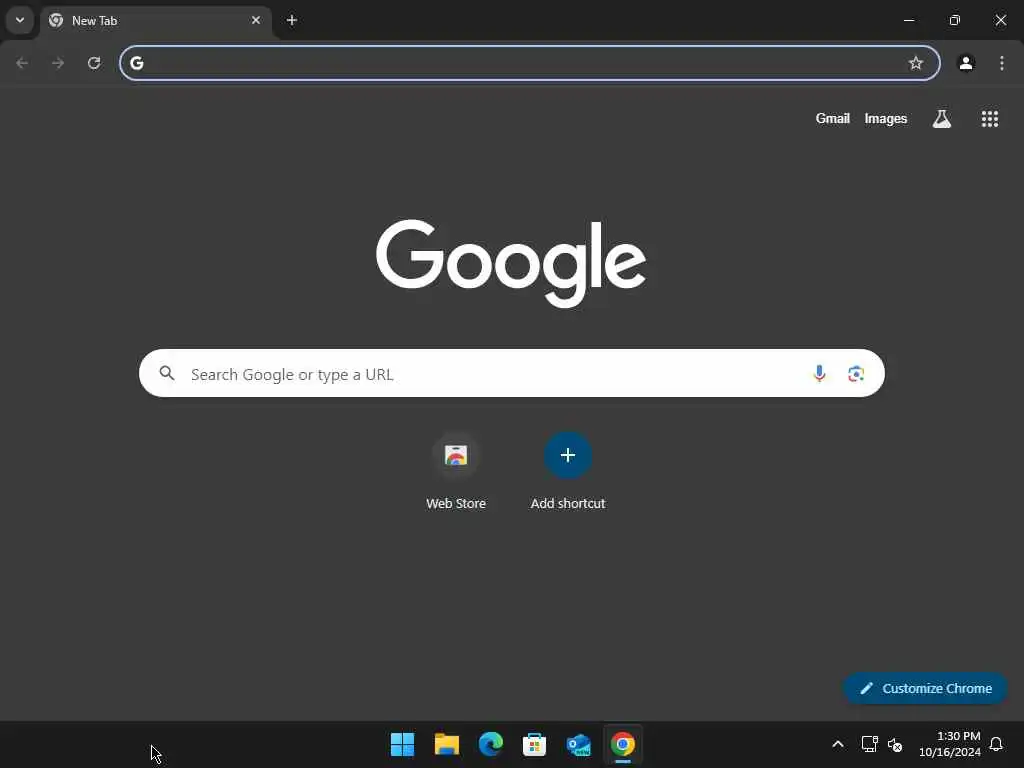Open Google Images link
This screenshot has height=768, width=1024.
click(886, 118)
